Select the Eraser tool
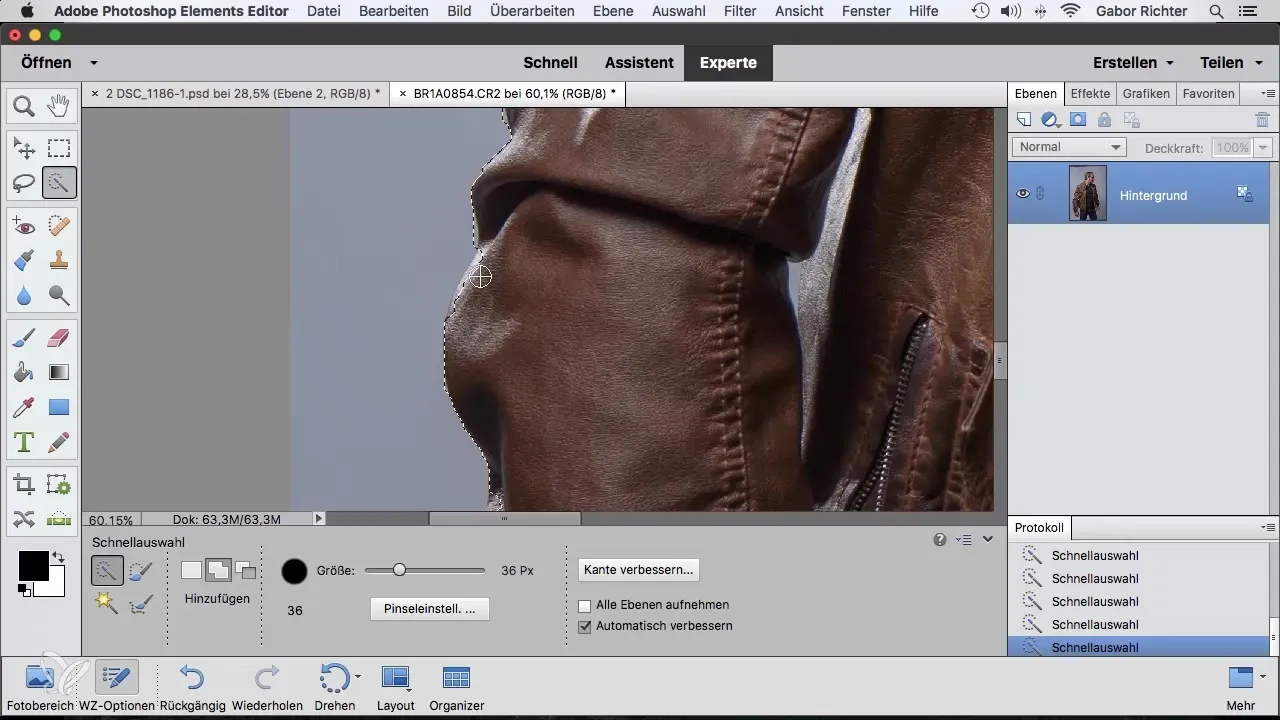 pos(59,339)
